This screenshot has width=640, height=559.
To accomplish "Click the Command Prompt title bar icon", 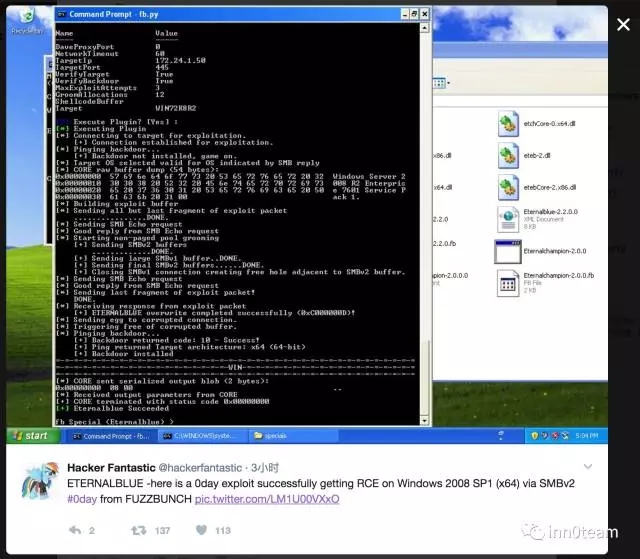I will (62, 14).
